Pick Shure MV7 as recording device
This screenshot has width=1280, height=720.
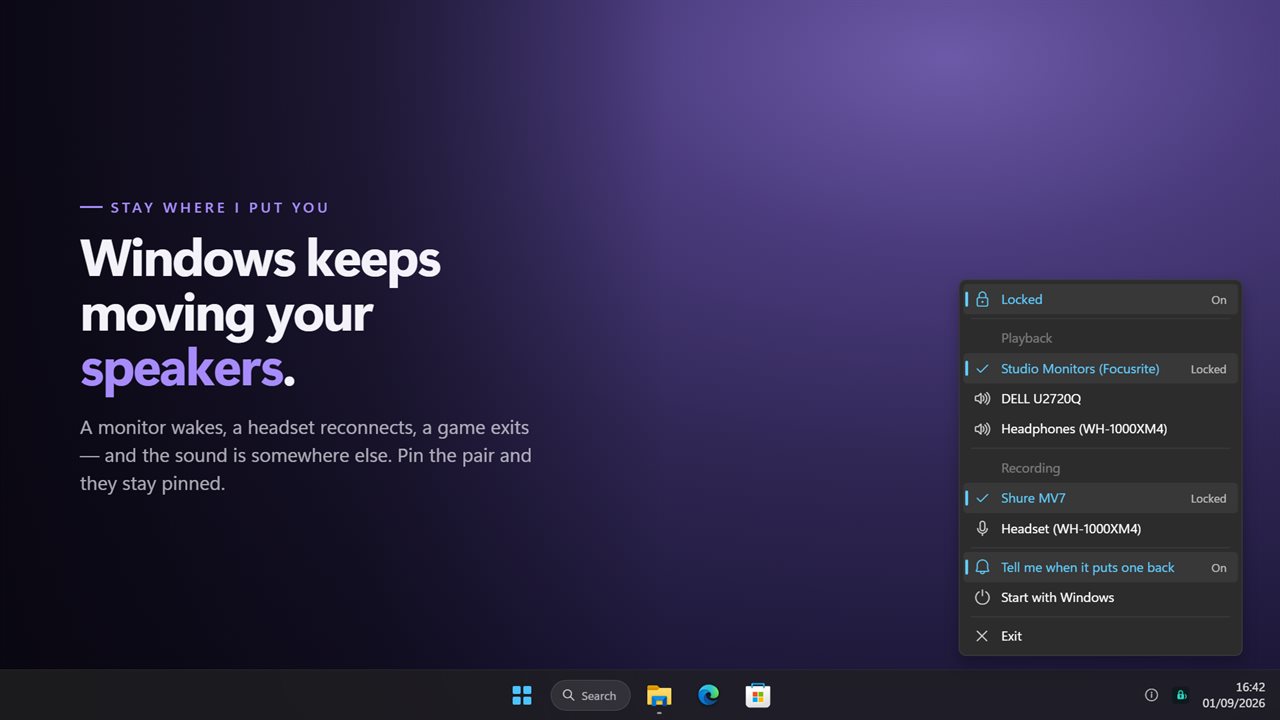pyautogui.click(x=1100, y=498)
